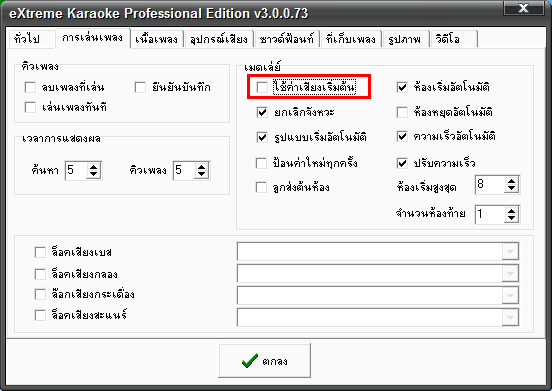
Task: Disable ปรับความเร็ว checkbox
Action: 402,163
